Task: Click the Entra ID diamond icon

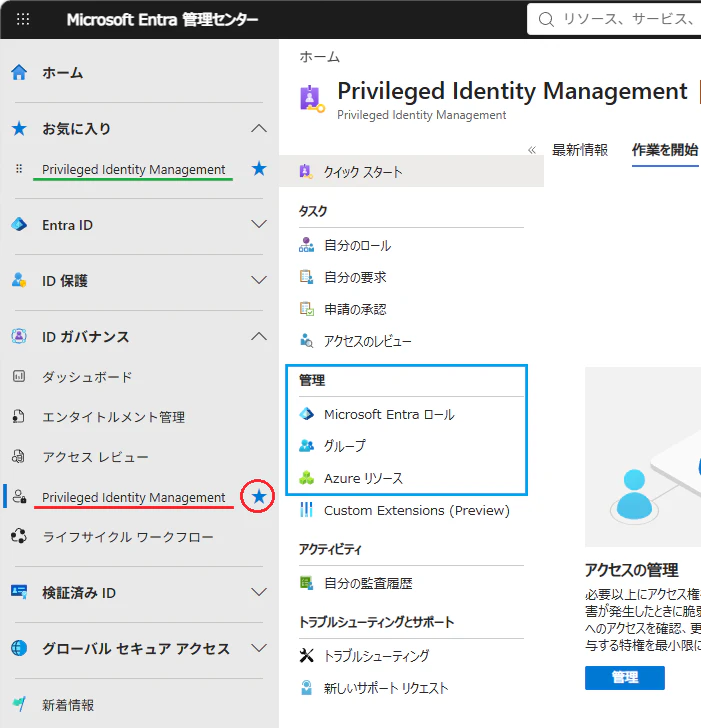Action: pyautogui.click(x=19, y=225)
